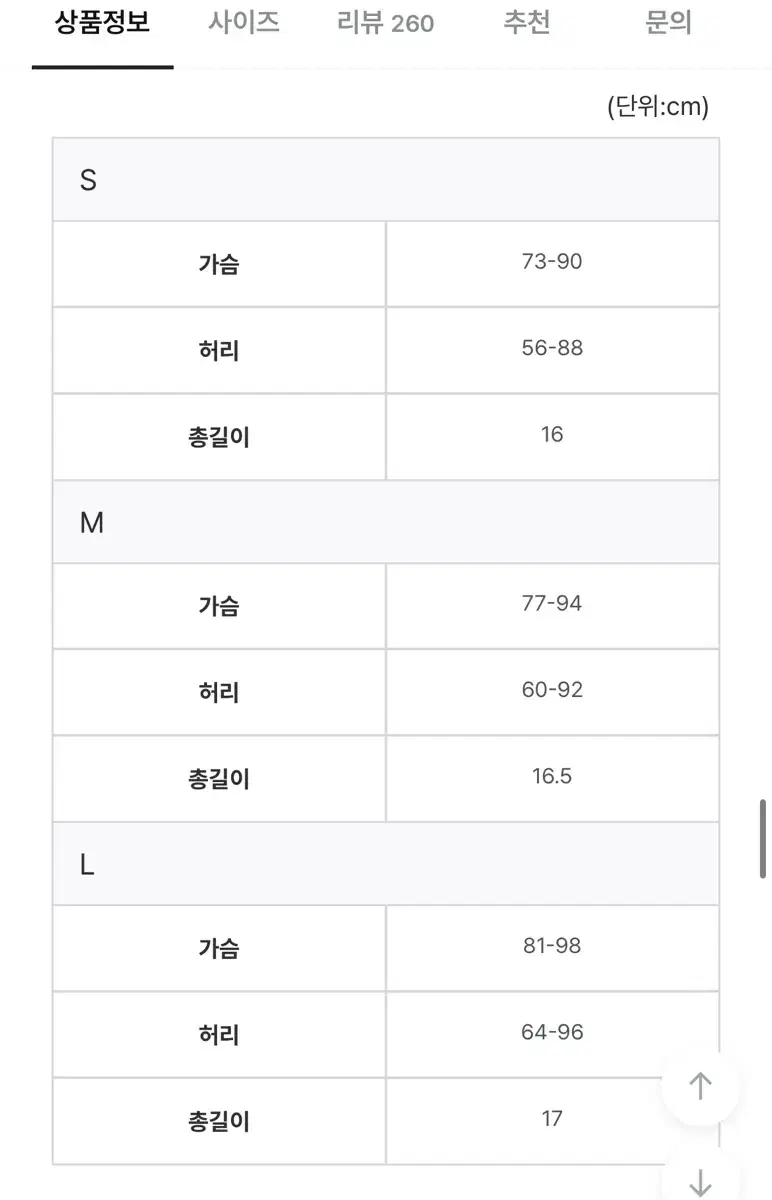772x1200 pixels.
Task: Select the S size header row
Action: coord(386,180)
